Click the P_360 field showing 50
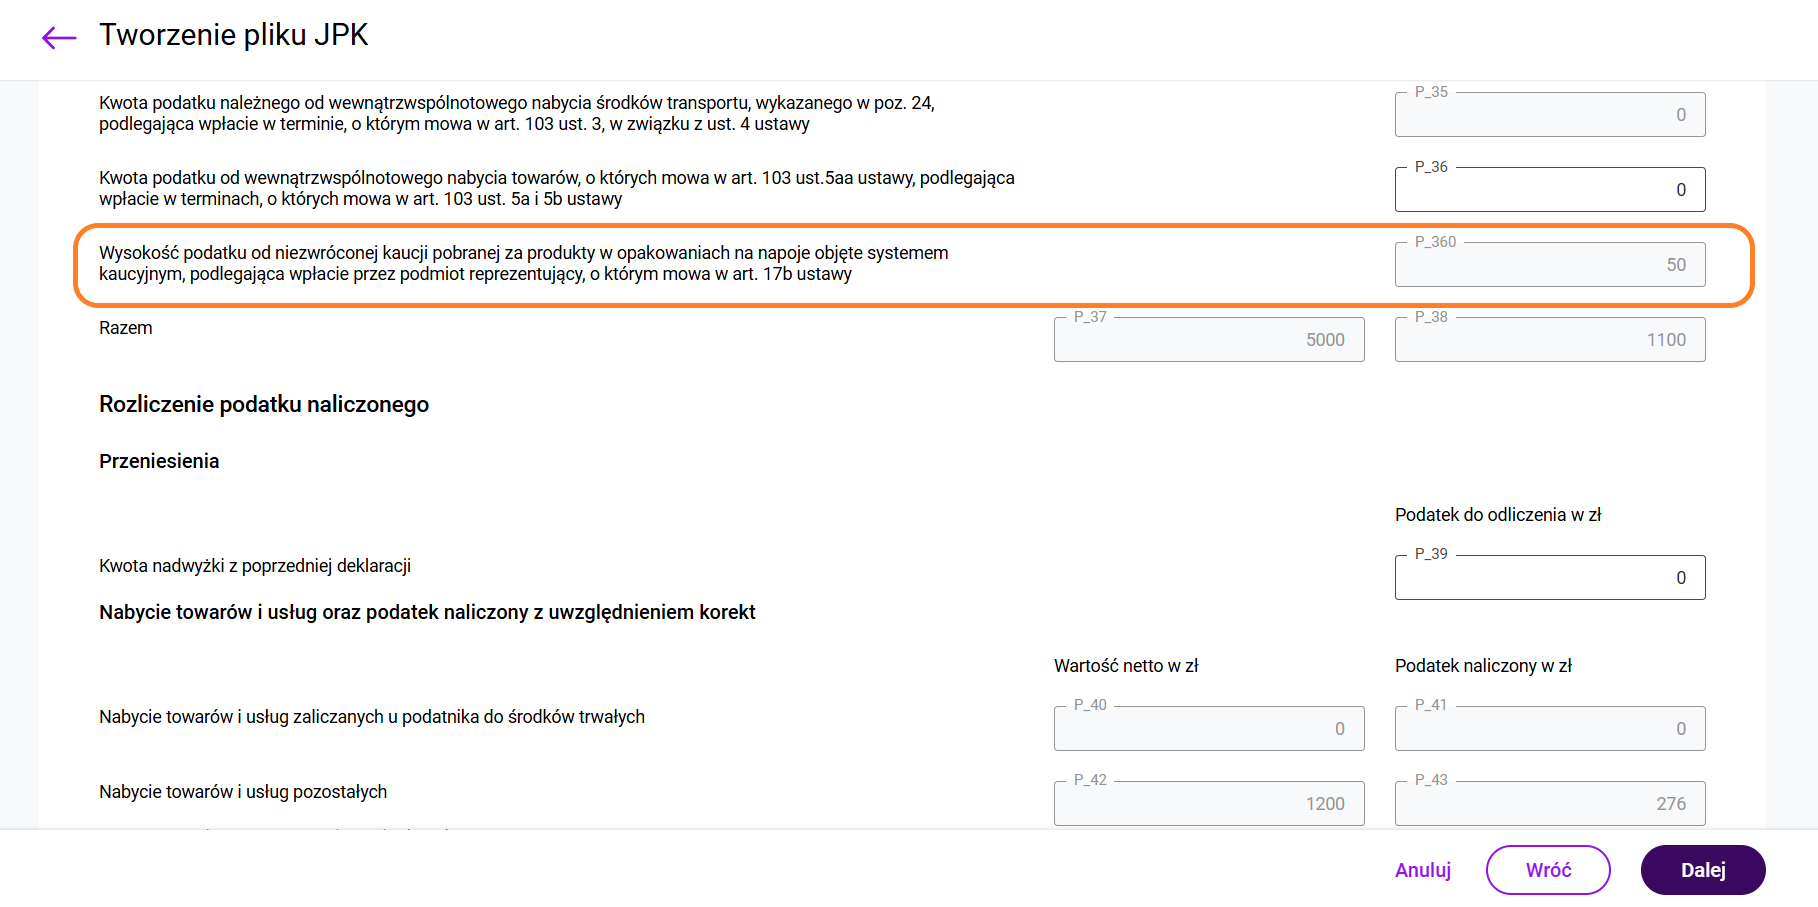The image size is (1818, 907). click(1549, 265)
